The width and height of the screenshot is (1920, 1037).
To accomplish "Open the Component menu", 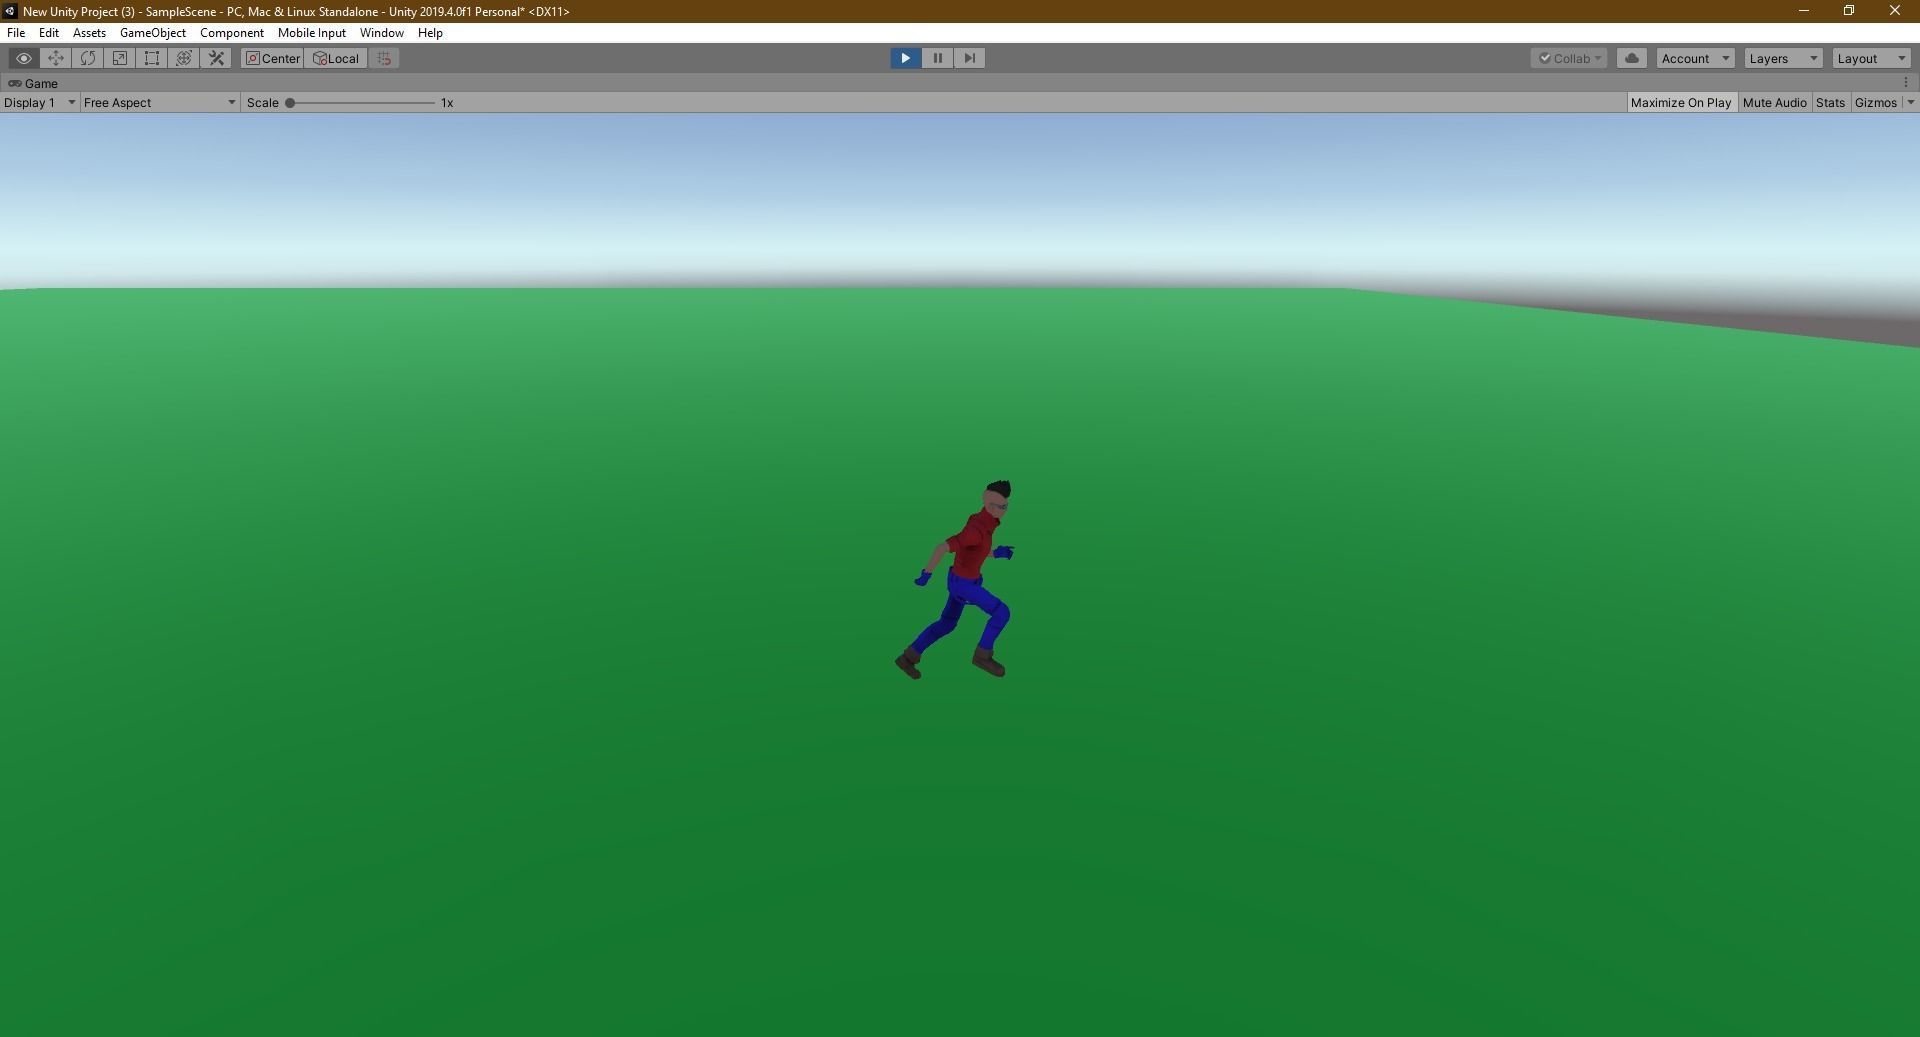I will (x=232, y=33).
